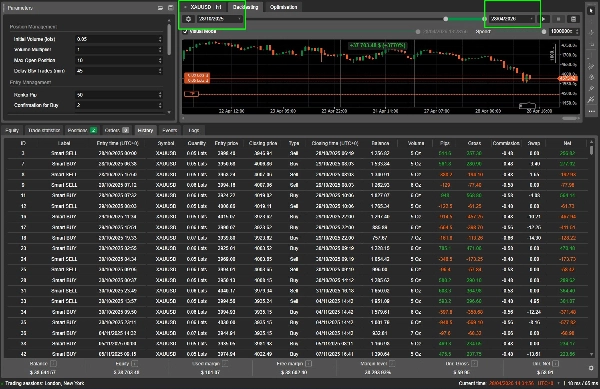The width and height of the screenshot is (600, 389).
Task: Click the backtest period start slider handle
Action: (445, 19)
